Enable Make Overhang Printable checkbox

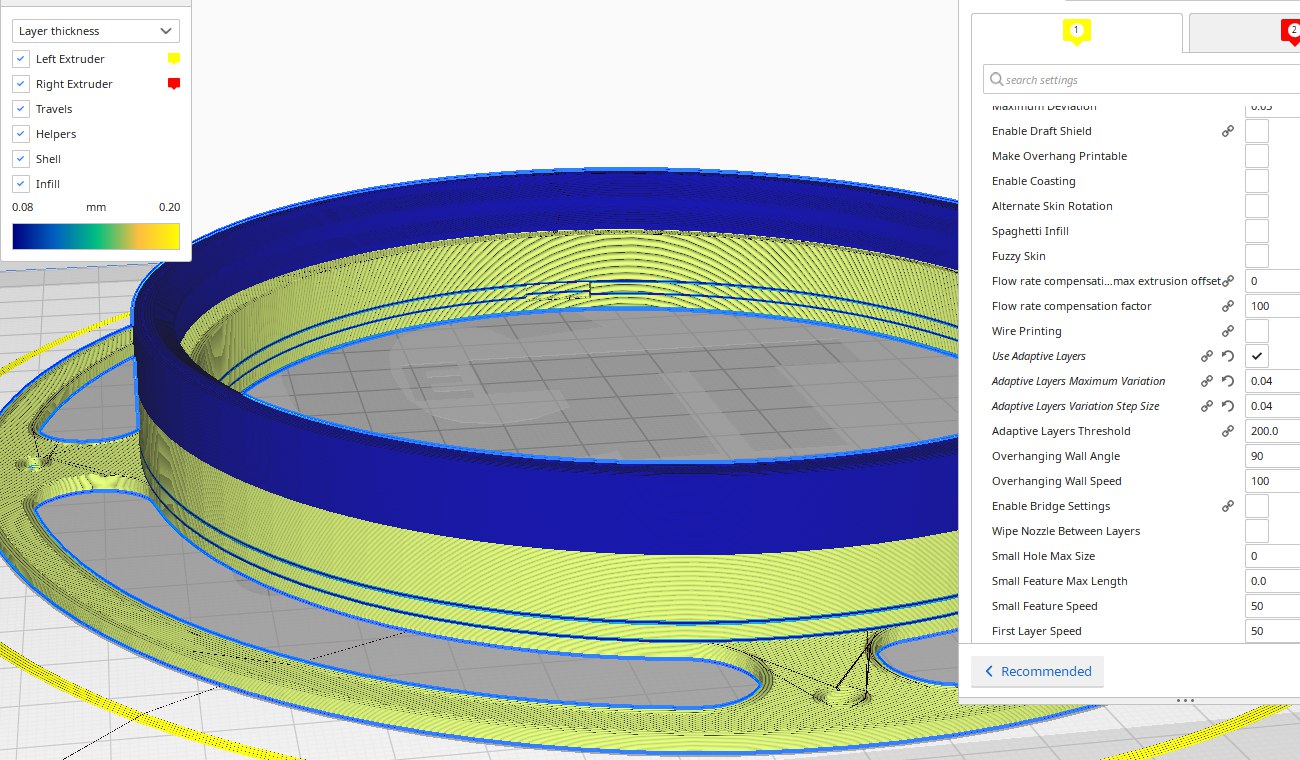pyautogui.click(x=1257, y=156)
